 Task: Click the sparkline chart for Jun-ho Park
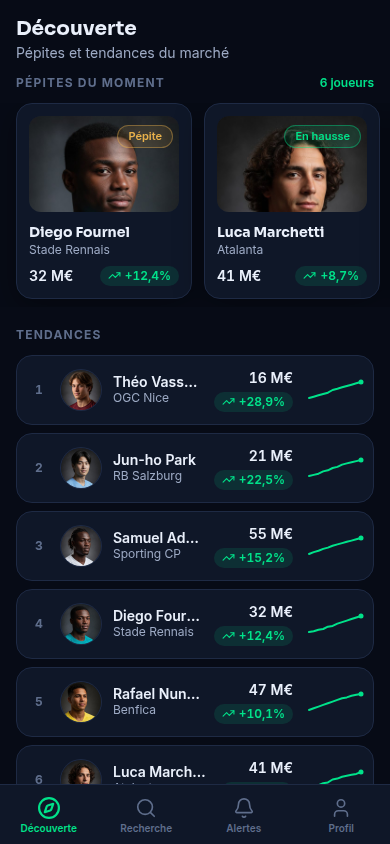pos(335,468)
